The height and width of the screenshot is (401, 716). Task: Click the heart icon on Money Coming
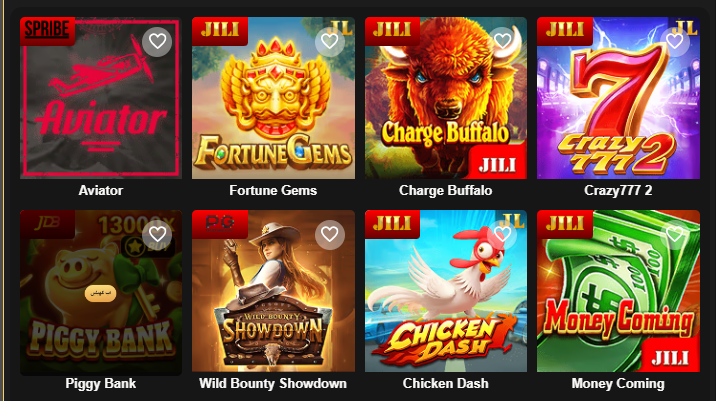tap(675, 235)
